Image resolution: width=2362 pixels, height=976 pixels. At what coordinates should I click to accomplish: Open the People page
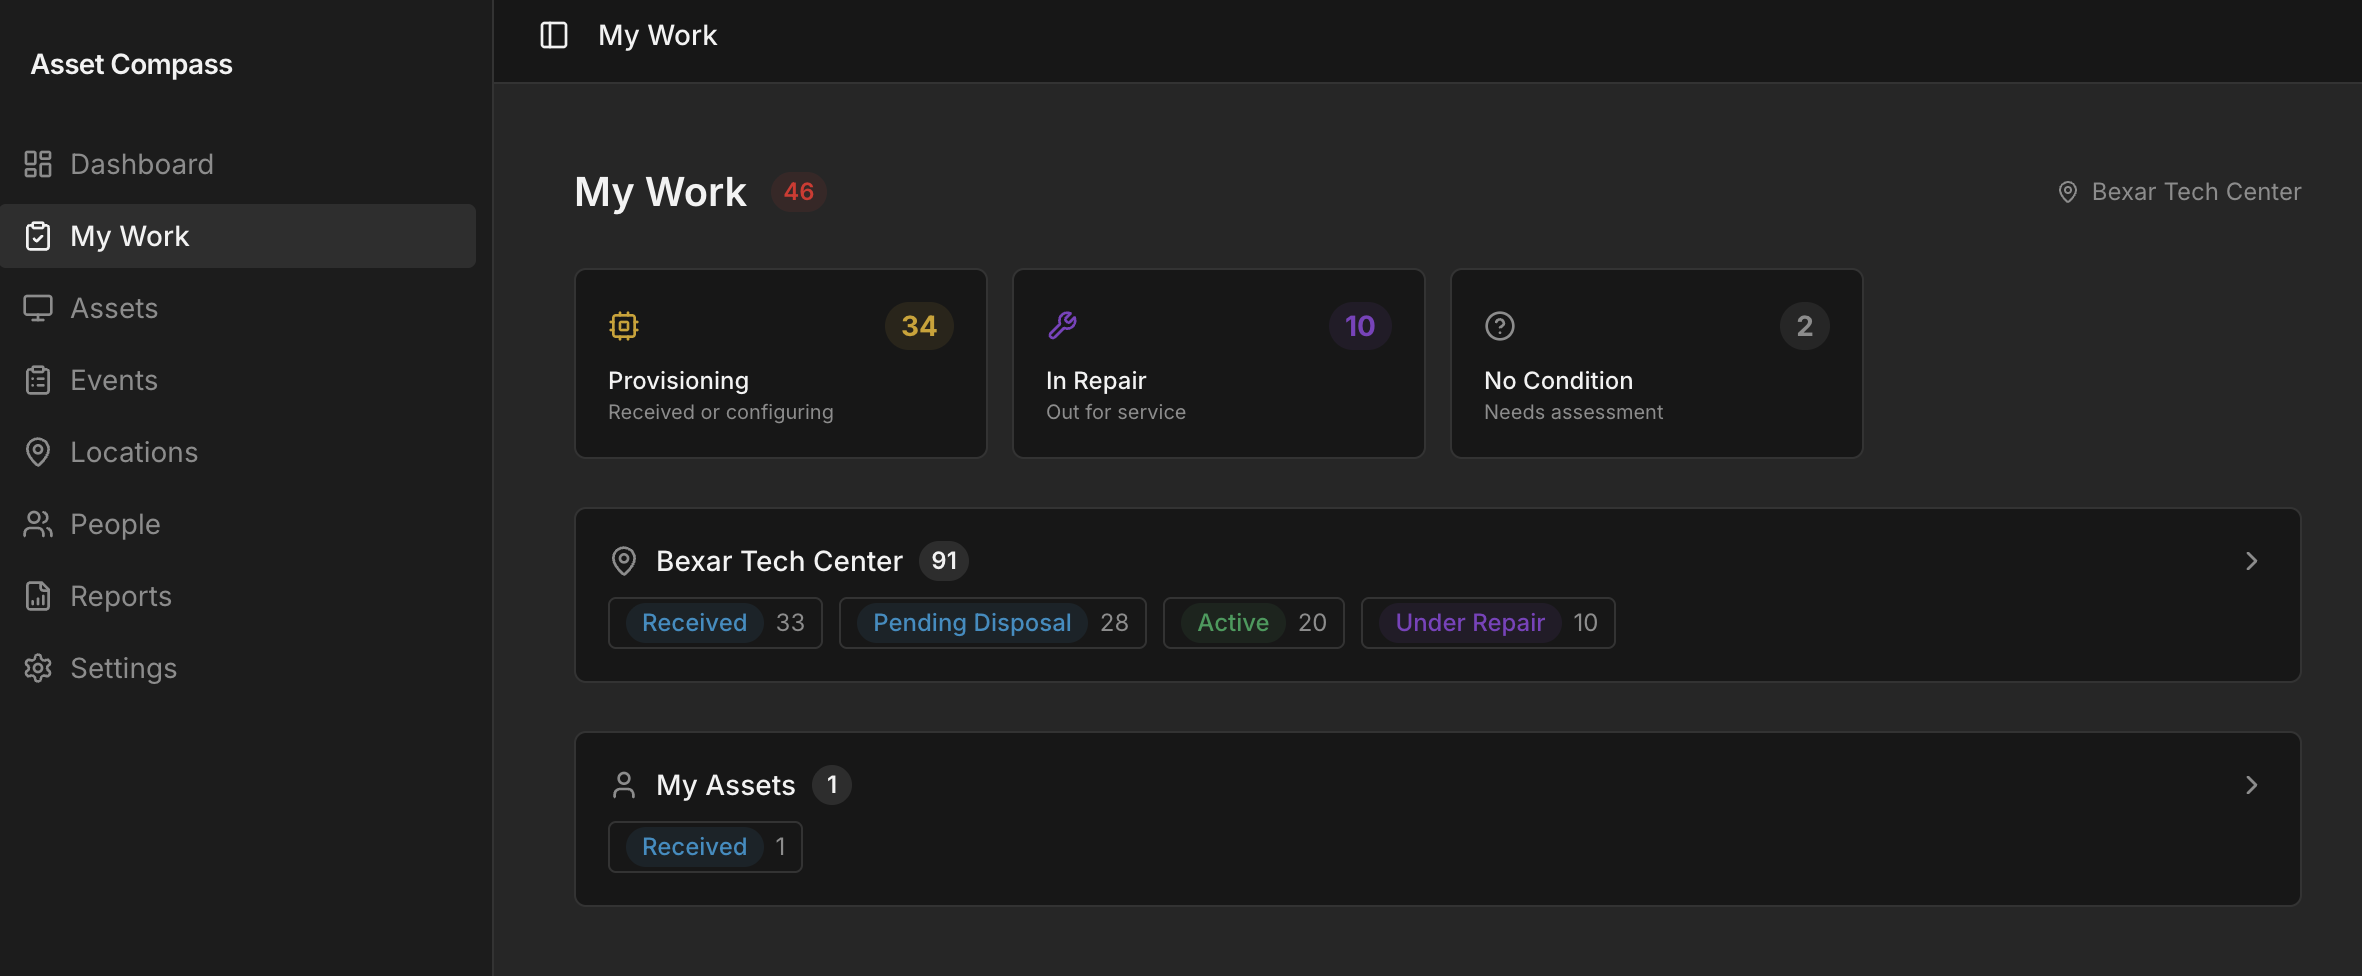pyautogui.click(x=238, y=524)
